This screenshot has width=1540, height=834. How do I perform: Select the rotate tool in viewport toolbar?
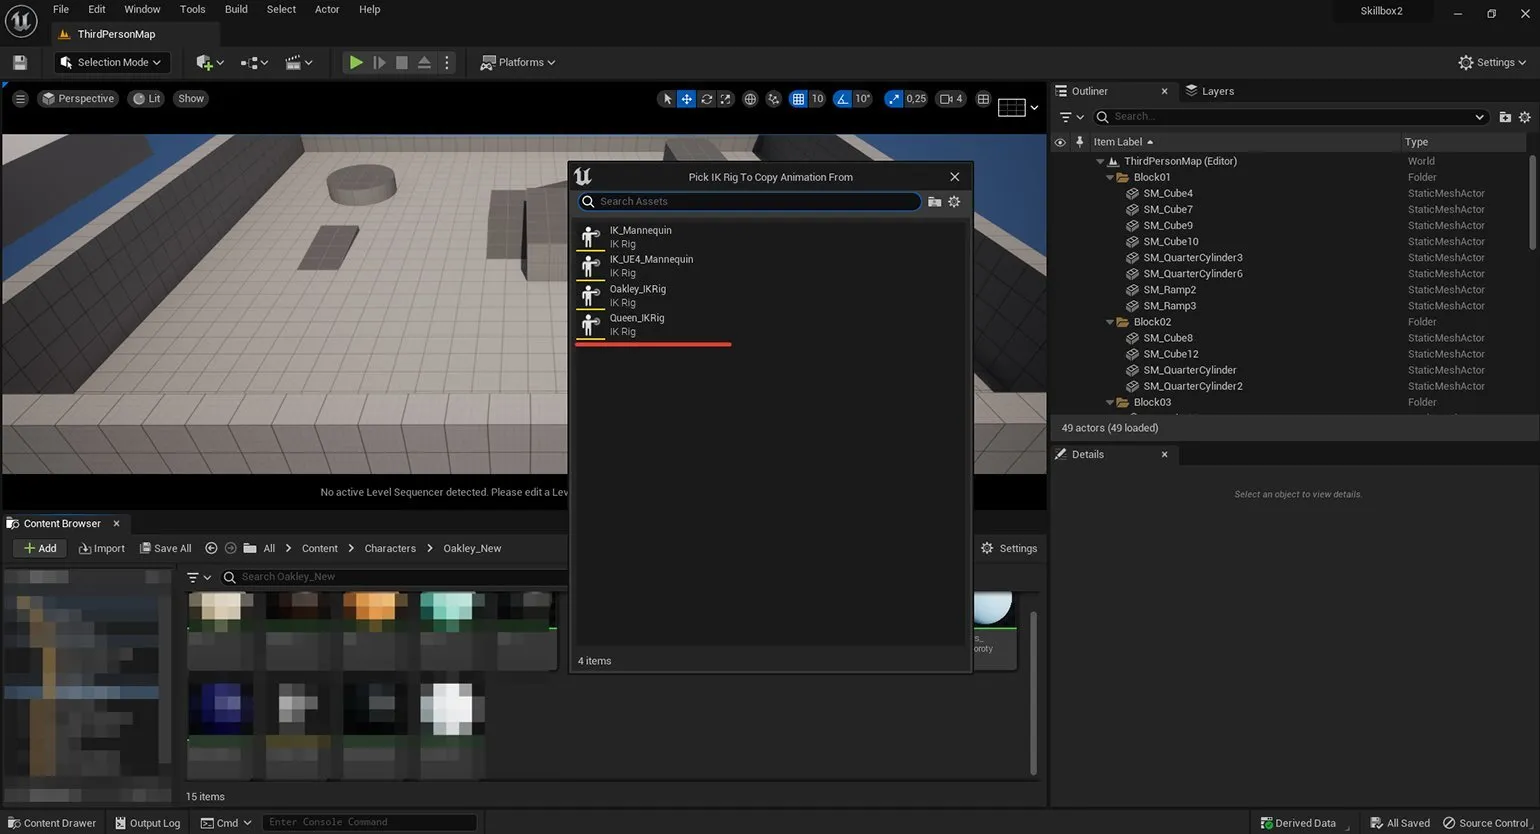coord(706,99)
